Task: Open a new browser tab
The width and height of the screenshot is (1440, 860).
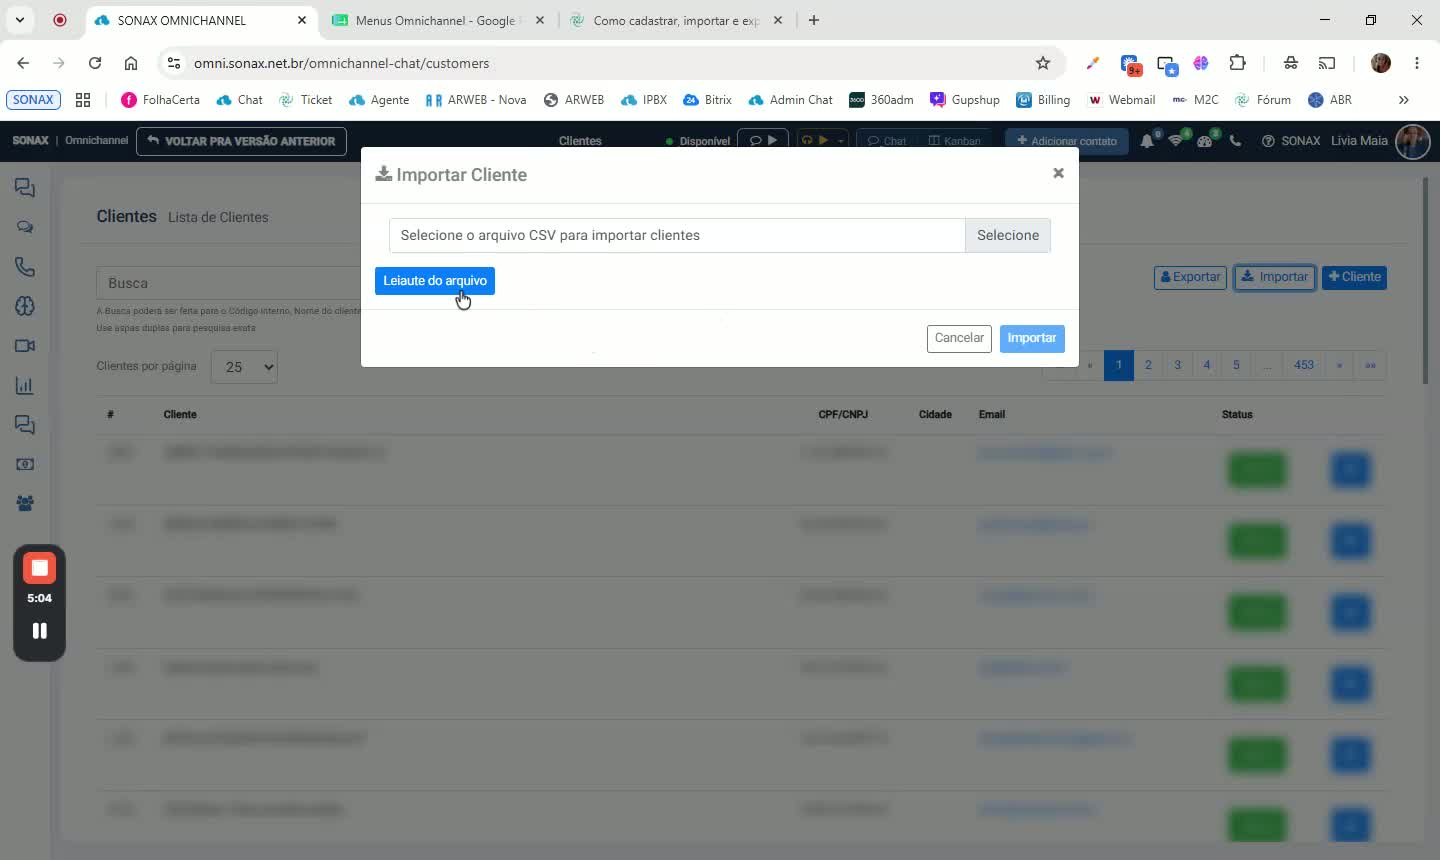Action: point(814,20)
